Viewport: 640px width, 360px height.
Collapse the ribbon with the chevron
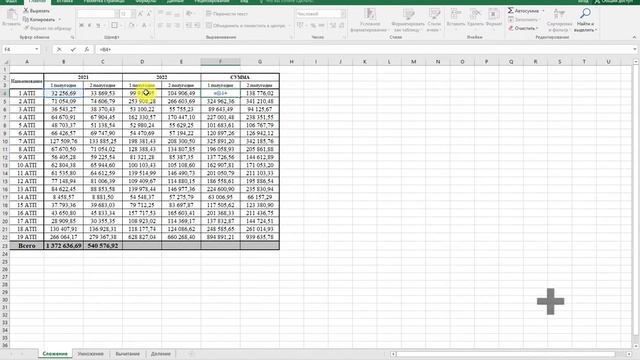[x=634, y=37]
